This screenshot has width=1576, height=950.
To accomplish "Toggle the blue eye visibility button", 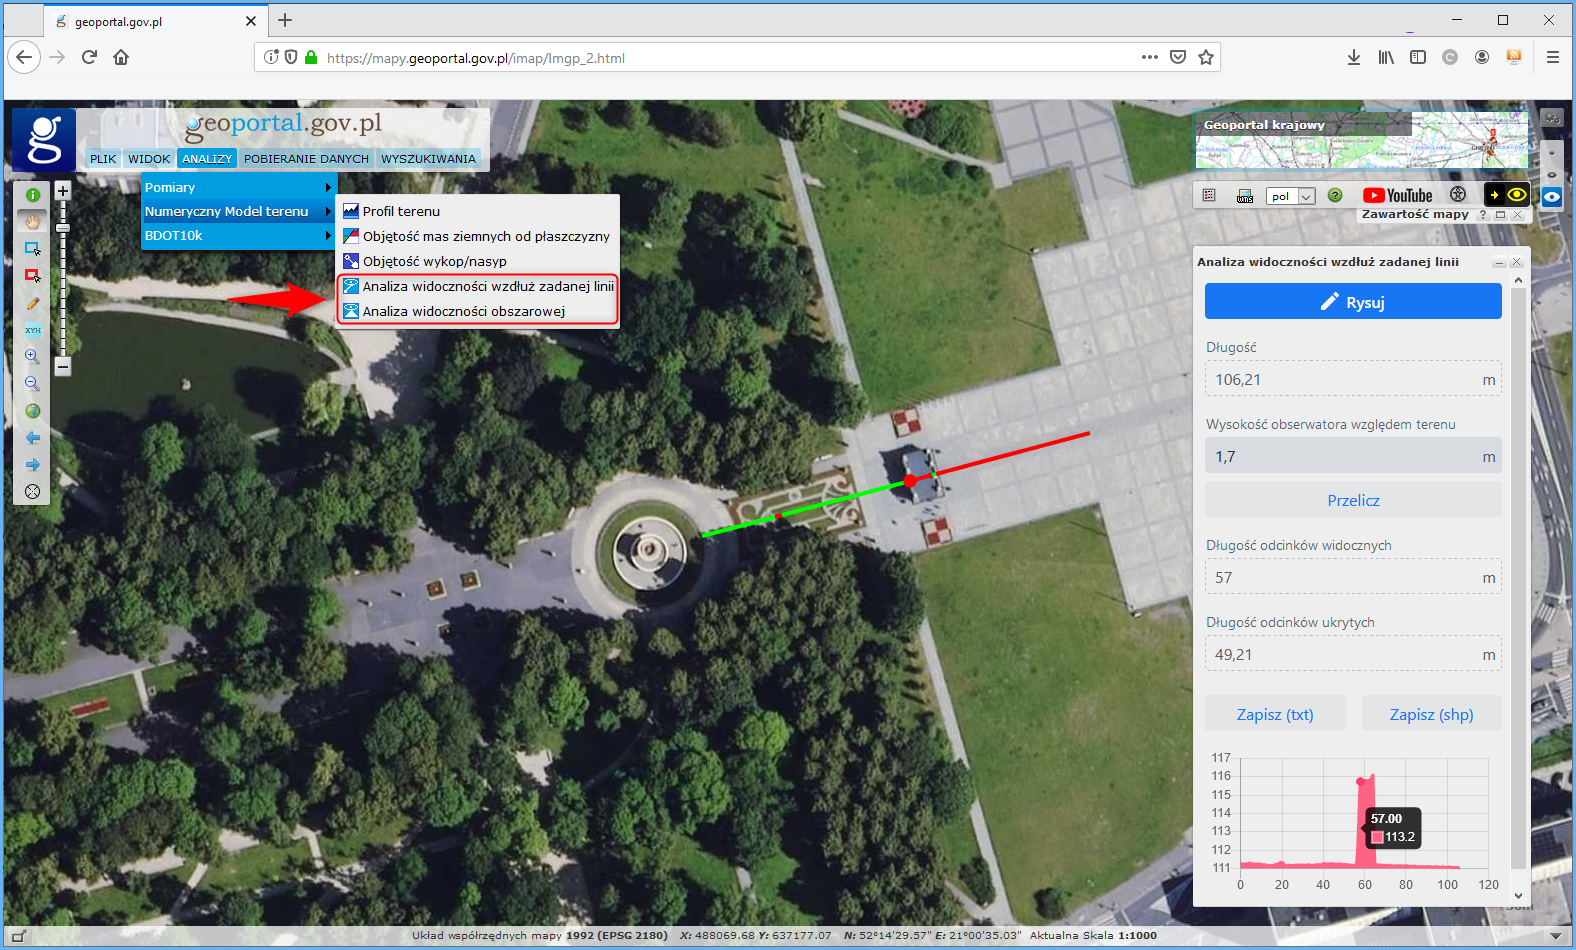I will pyautogui.click(x=1551, y=197).
